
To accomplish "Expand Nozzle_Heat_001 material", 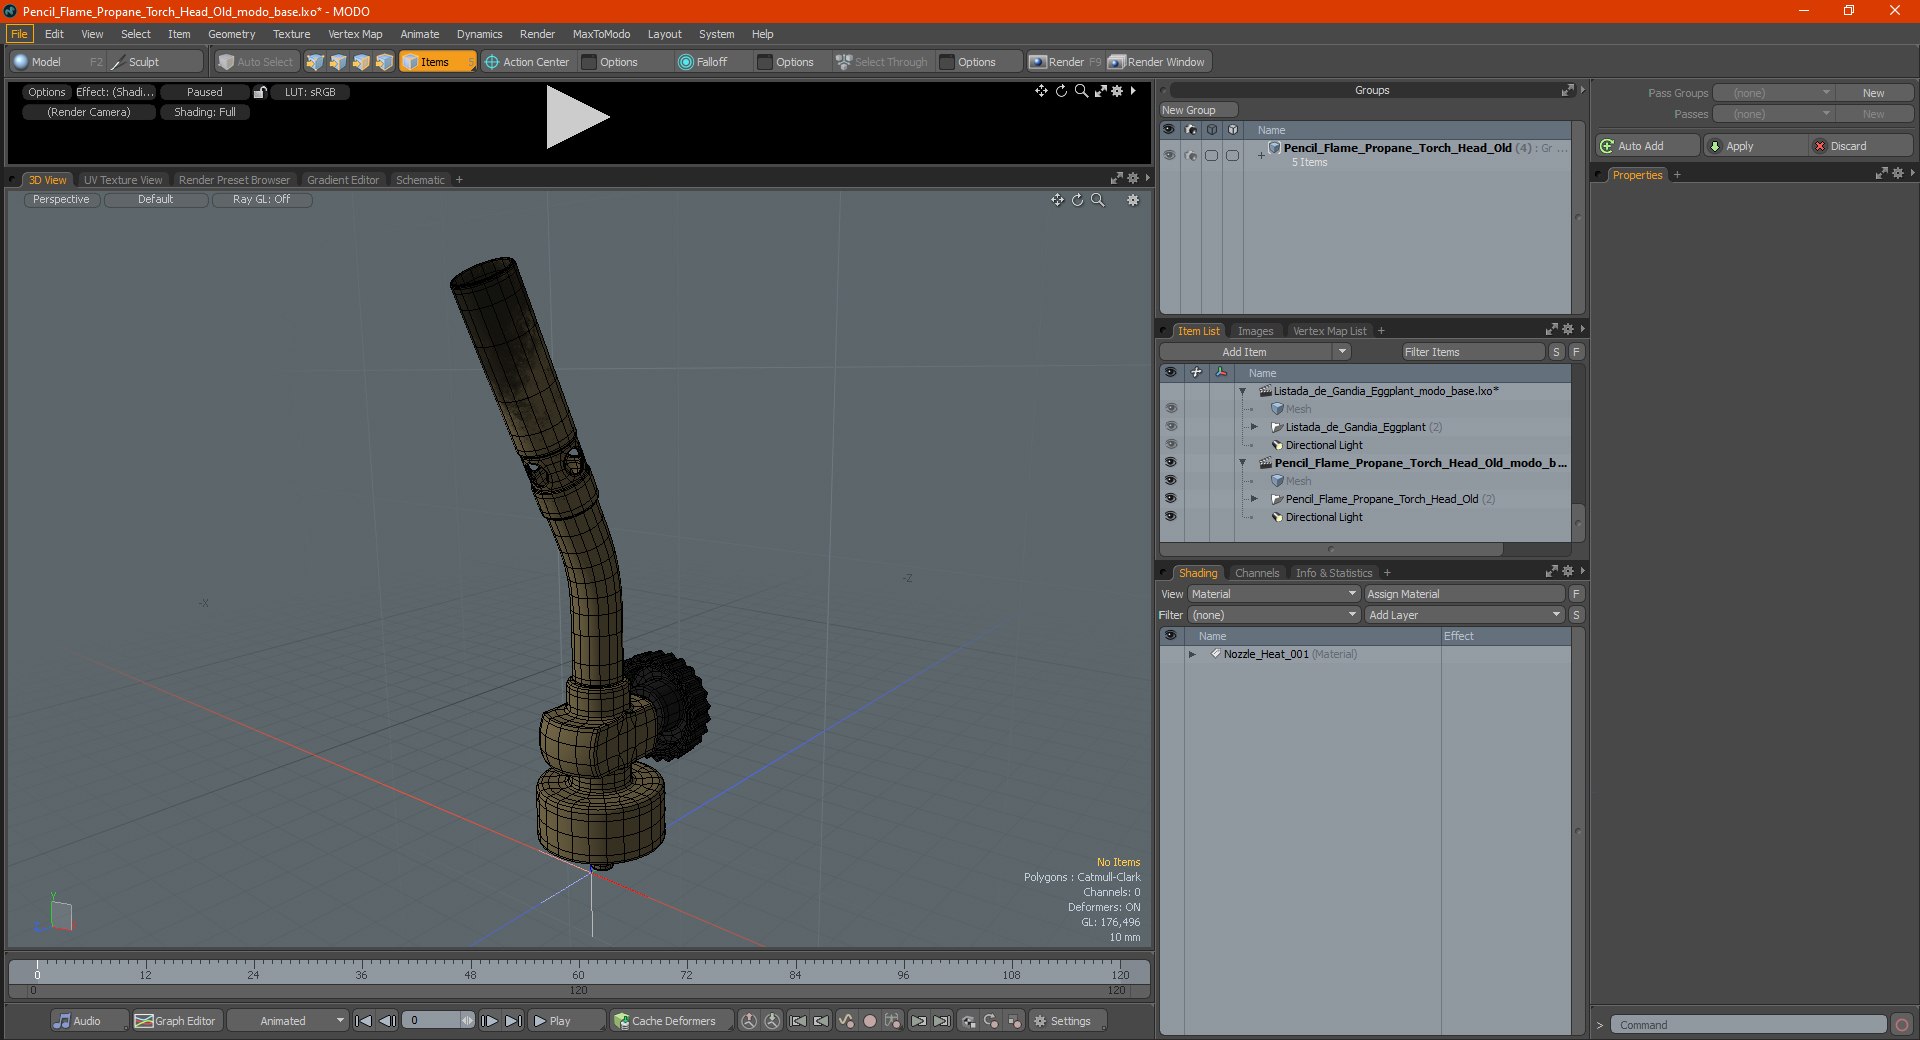I will [x=1192, y=654].
